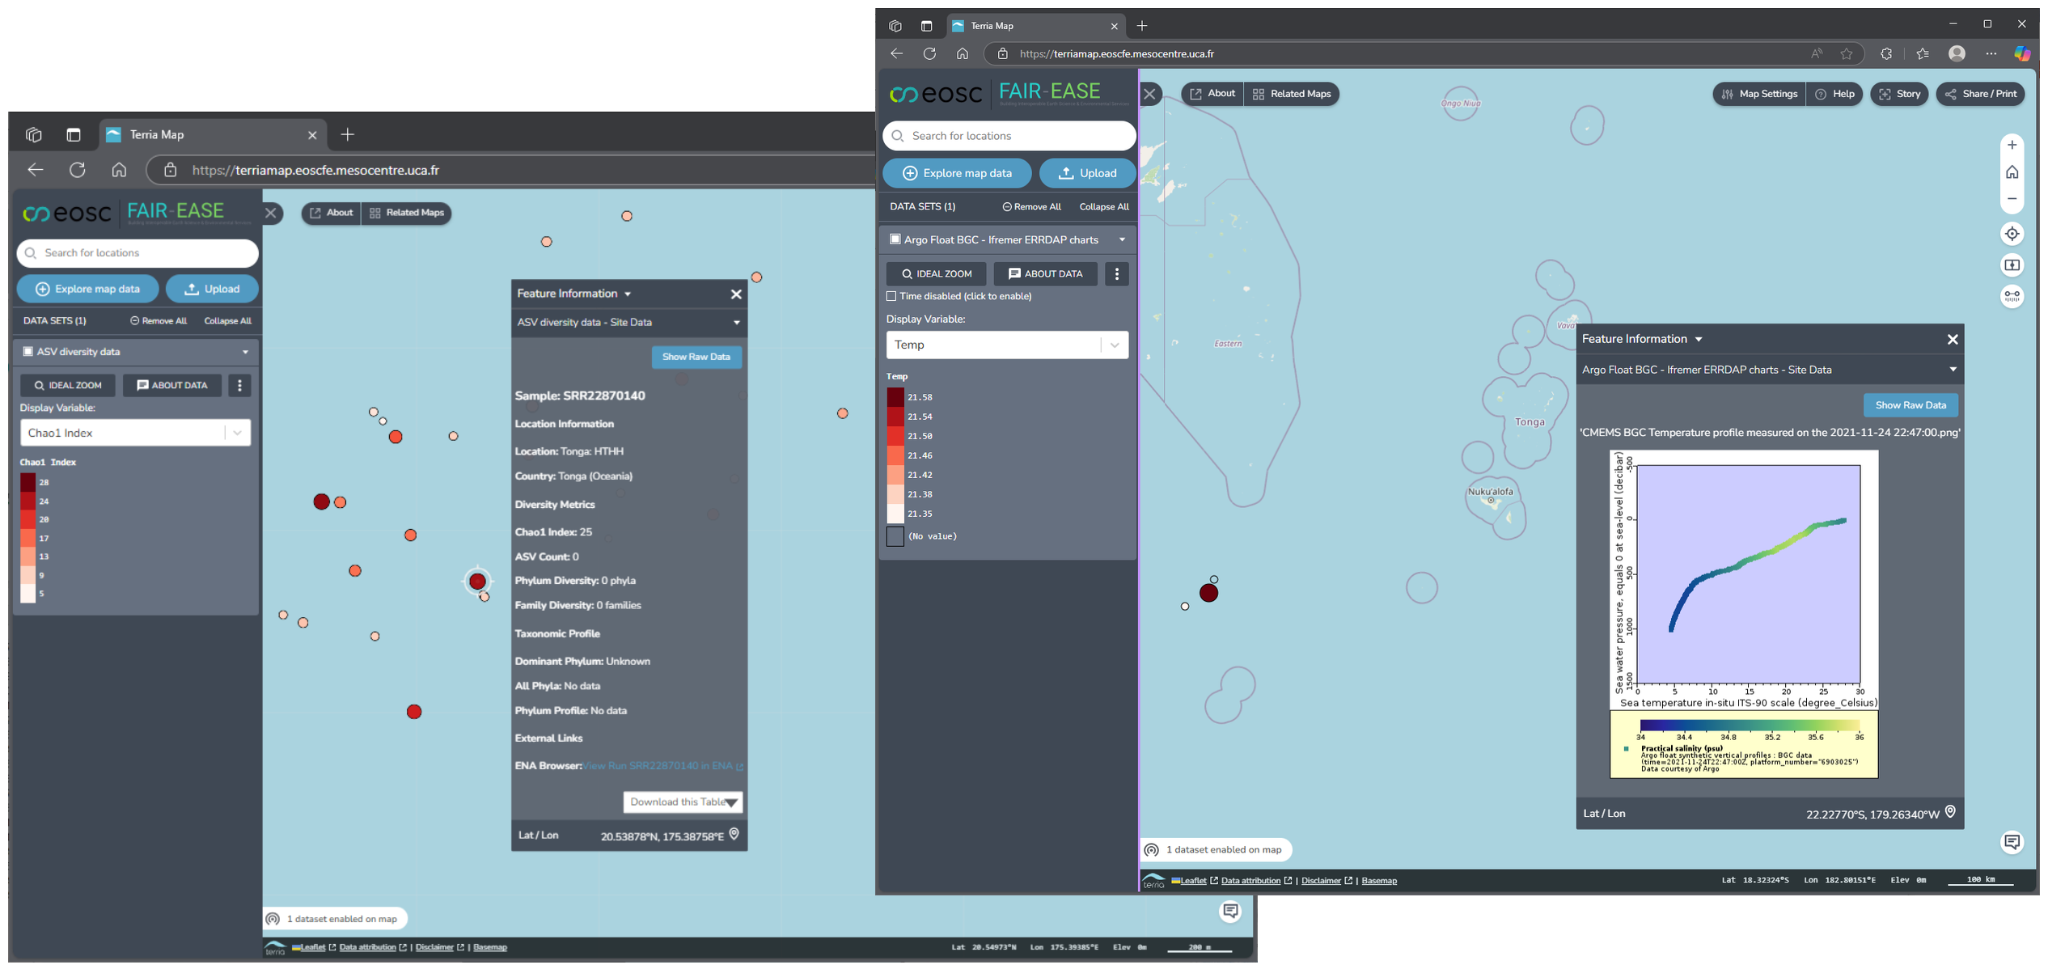
Task: Enable time with the Time disabled checkbox
Action: [x=890, y=296]
